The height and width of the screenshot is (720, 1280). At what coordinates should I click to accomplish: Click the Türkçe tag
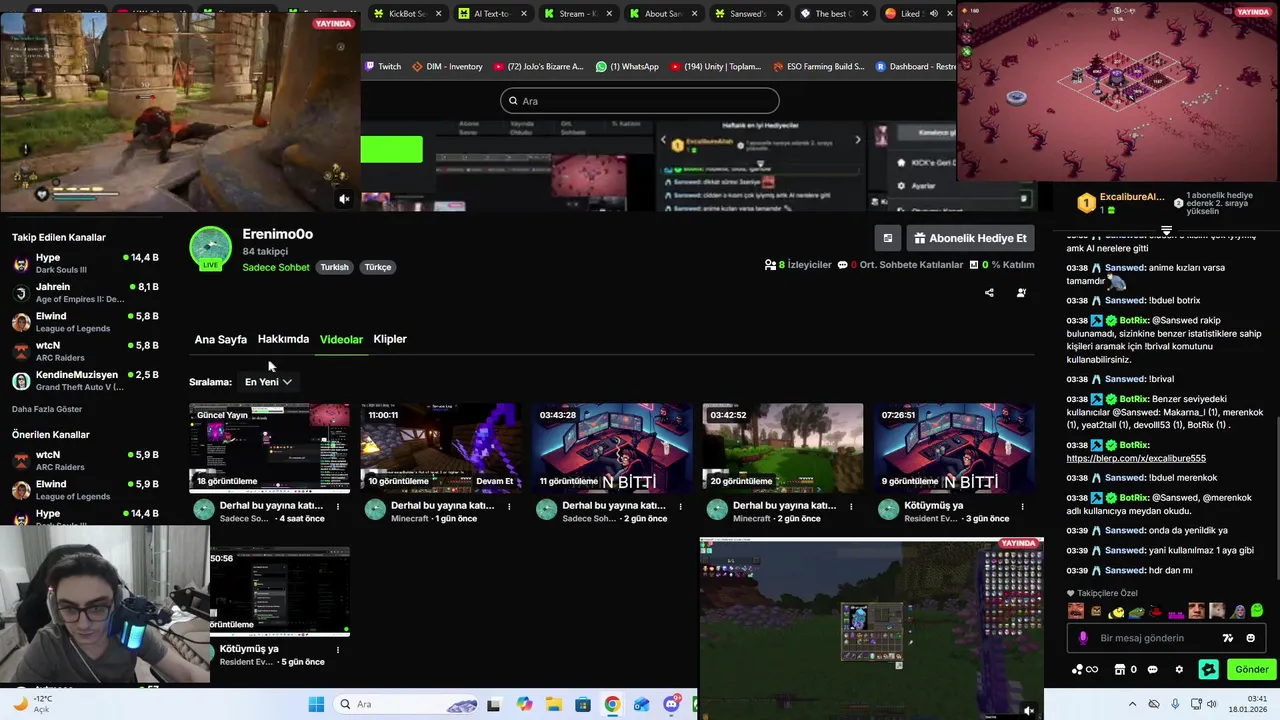pyautogui.click(x=378, y=267)
